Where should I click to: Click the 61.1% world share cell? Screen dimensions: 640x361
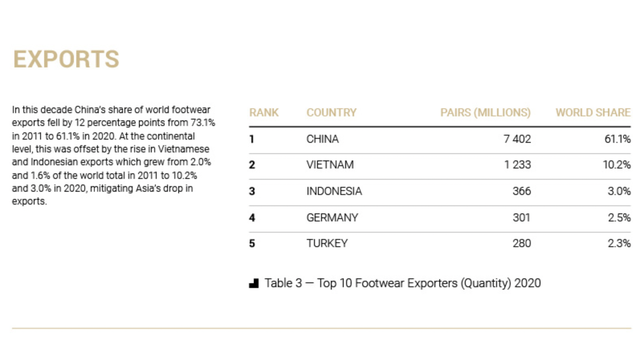pyautogui.click(x=618, y=139)
